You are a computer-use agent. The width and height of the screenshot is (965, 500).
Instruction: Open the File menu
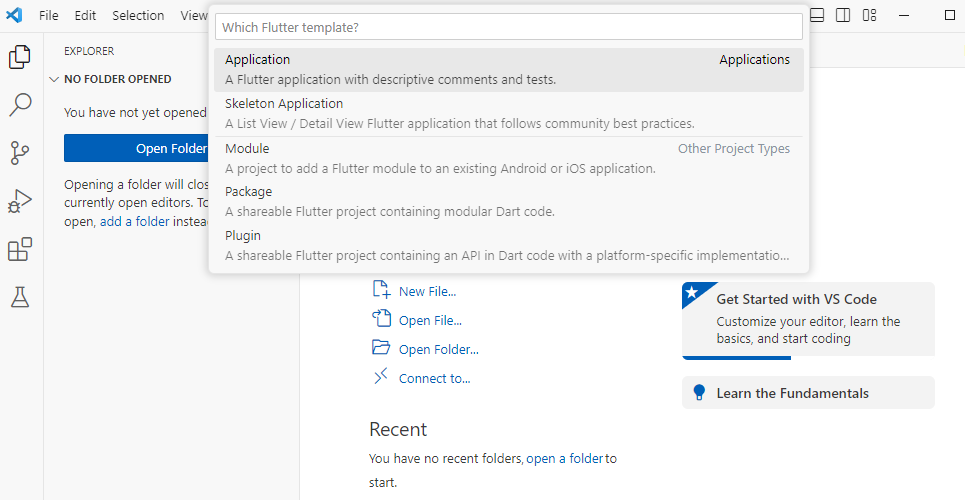(x=49, y=15)
